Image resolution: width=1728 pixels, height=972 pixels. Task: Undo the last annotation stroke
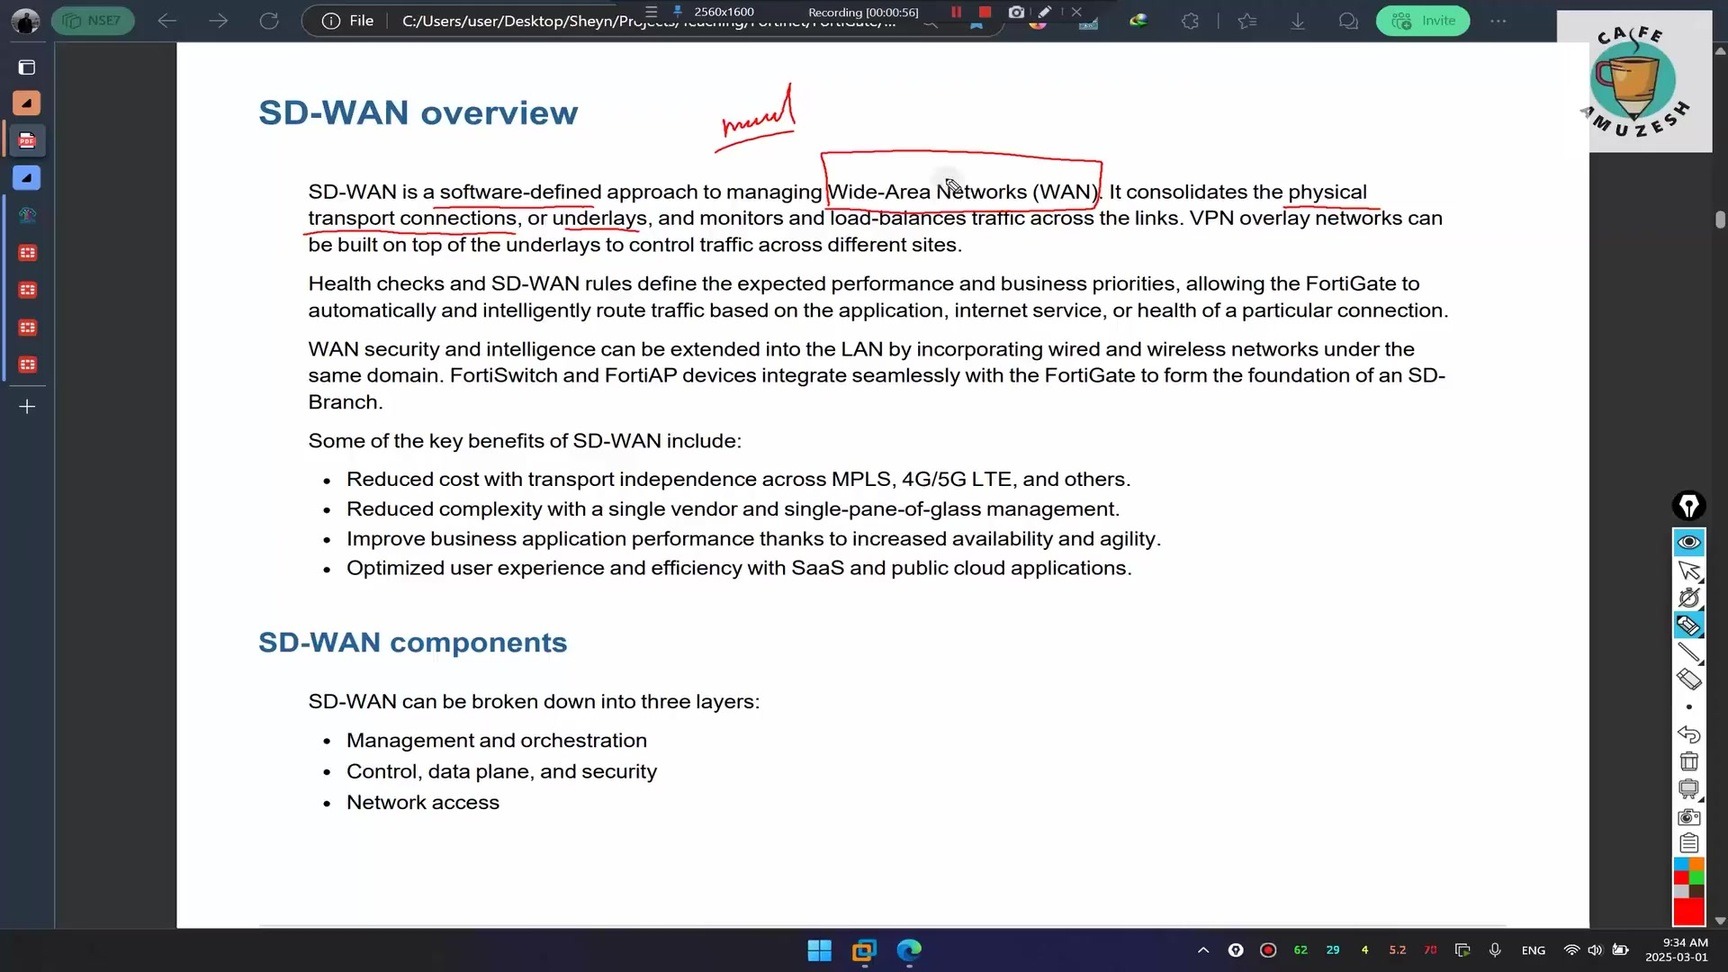(x=1689, y=734)
